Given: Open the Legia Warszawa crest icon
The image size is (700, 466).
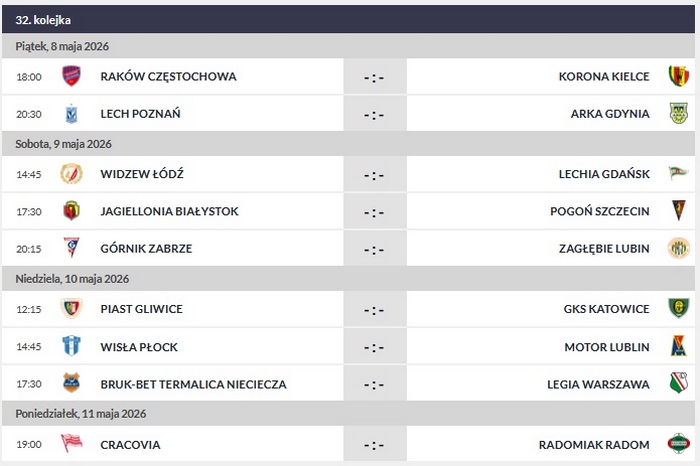Looking at the screenshot, I should pos(679,383).
